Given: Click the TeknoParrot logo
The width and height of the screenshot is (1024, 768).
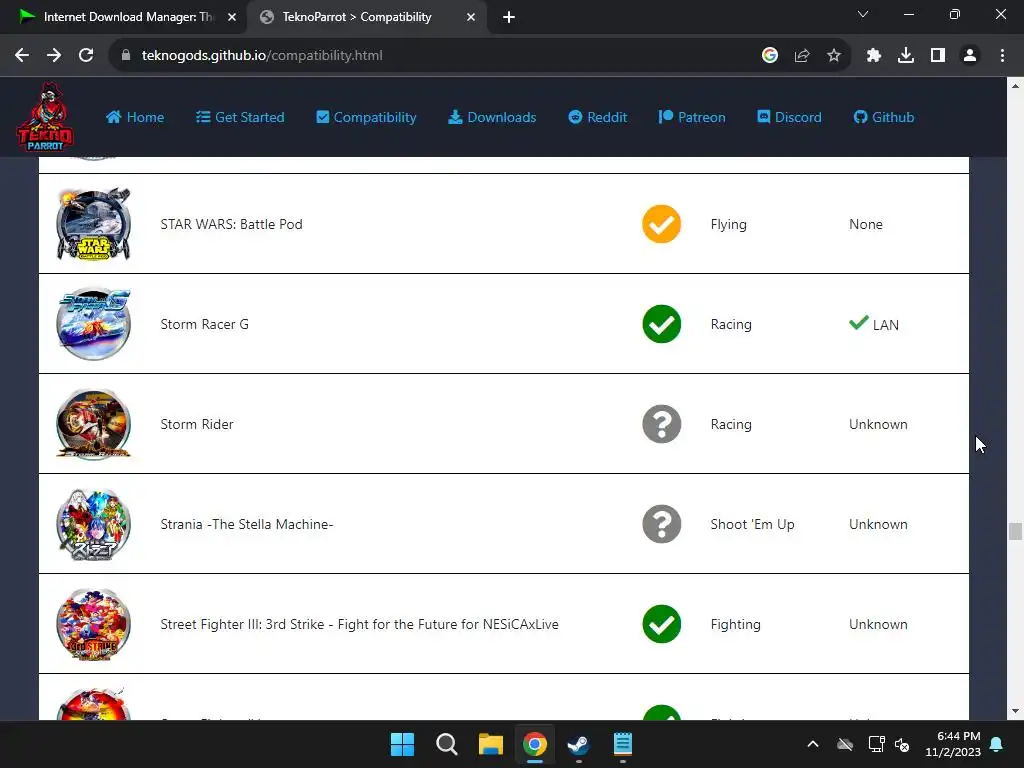Looking at the screenshot, I should click(44, 117).
